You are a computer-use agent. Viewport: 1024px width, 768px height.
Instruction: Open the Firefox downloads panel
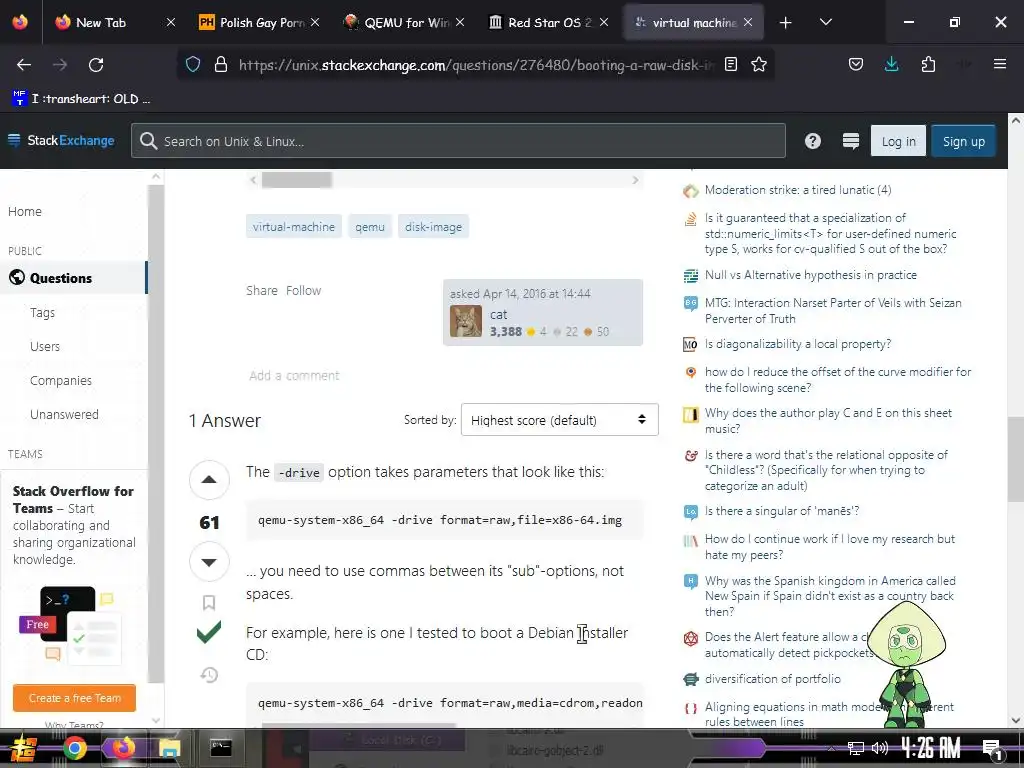891,65
